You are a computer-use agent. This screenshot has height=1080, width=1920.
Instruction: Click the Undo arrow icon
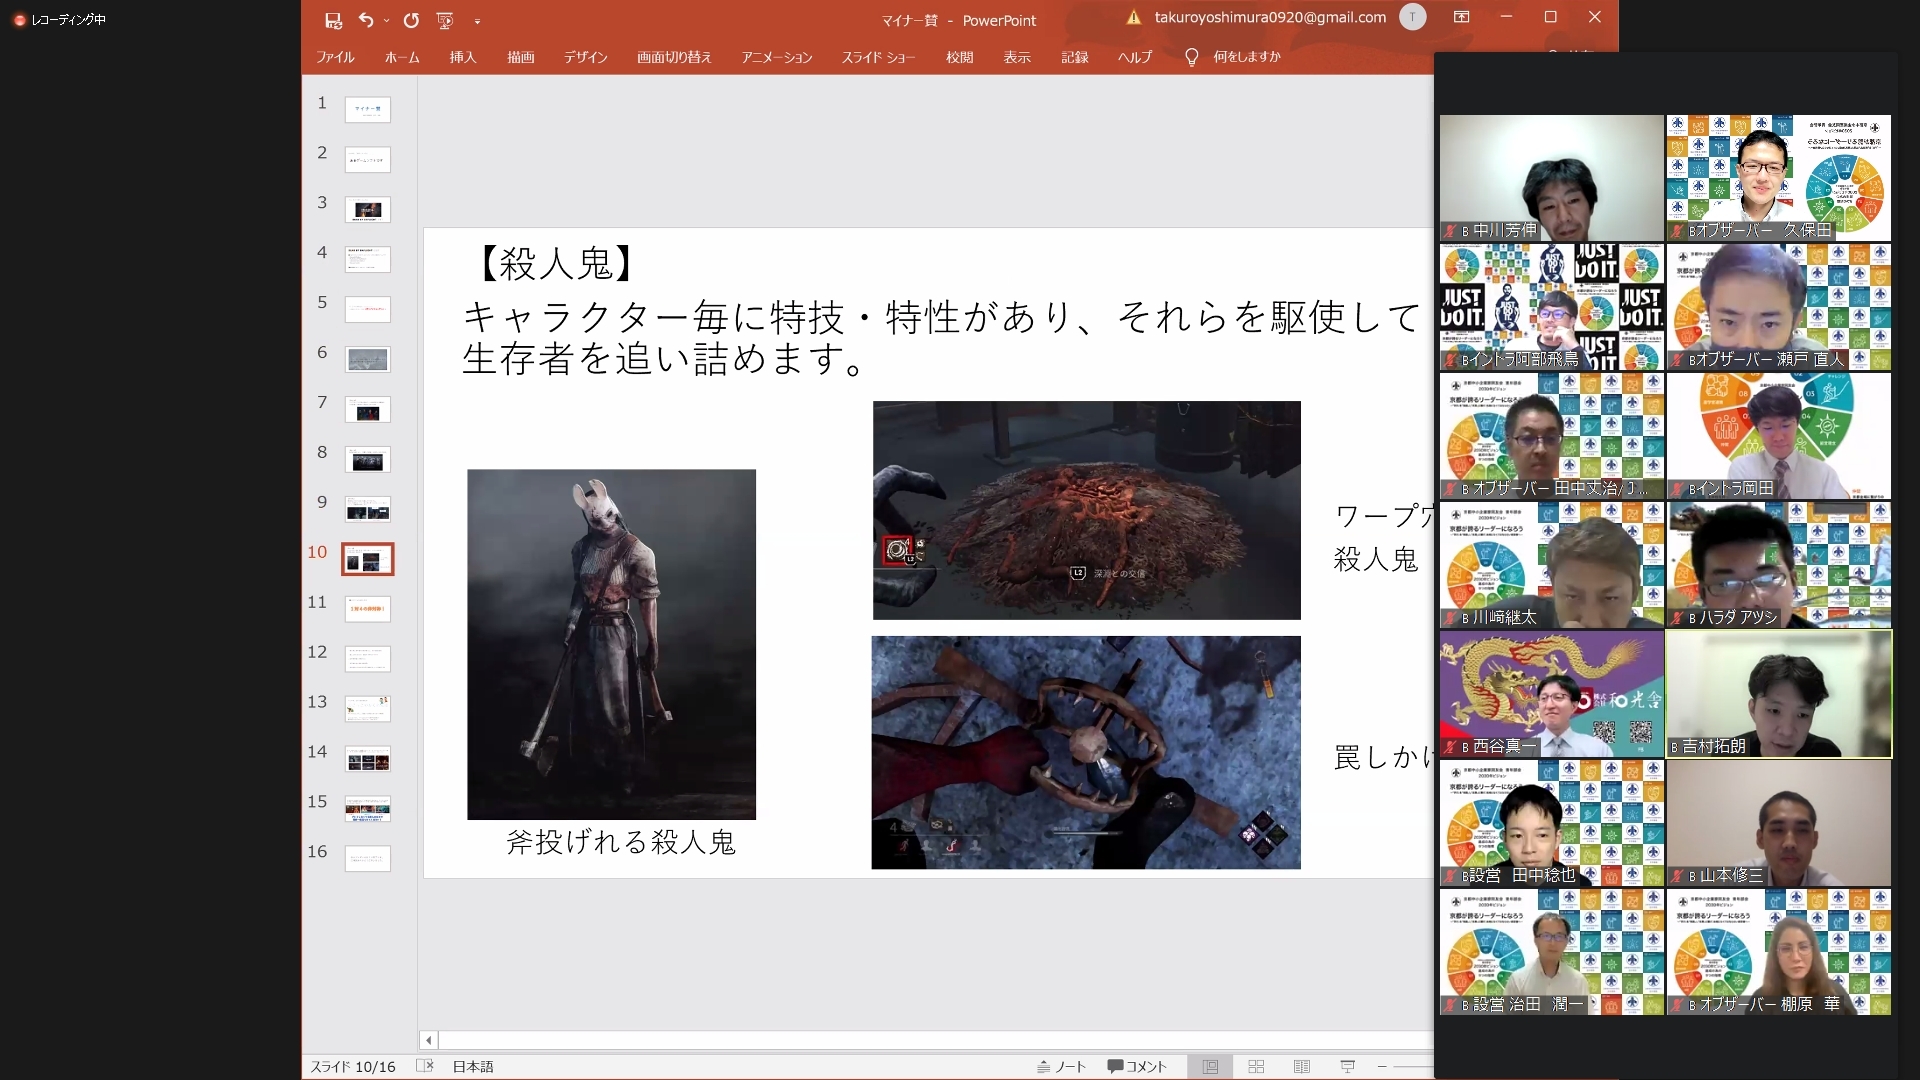click(x=365, y=20)
